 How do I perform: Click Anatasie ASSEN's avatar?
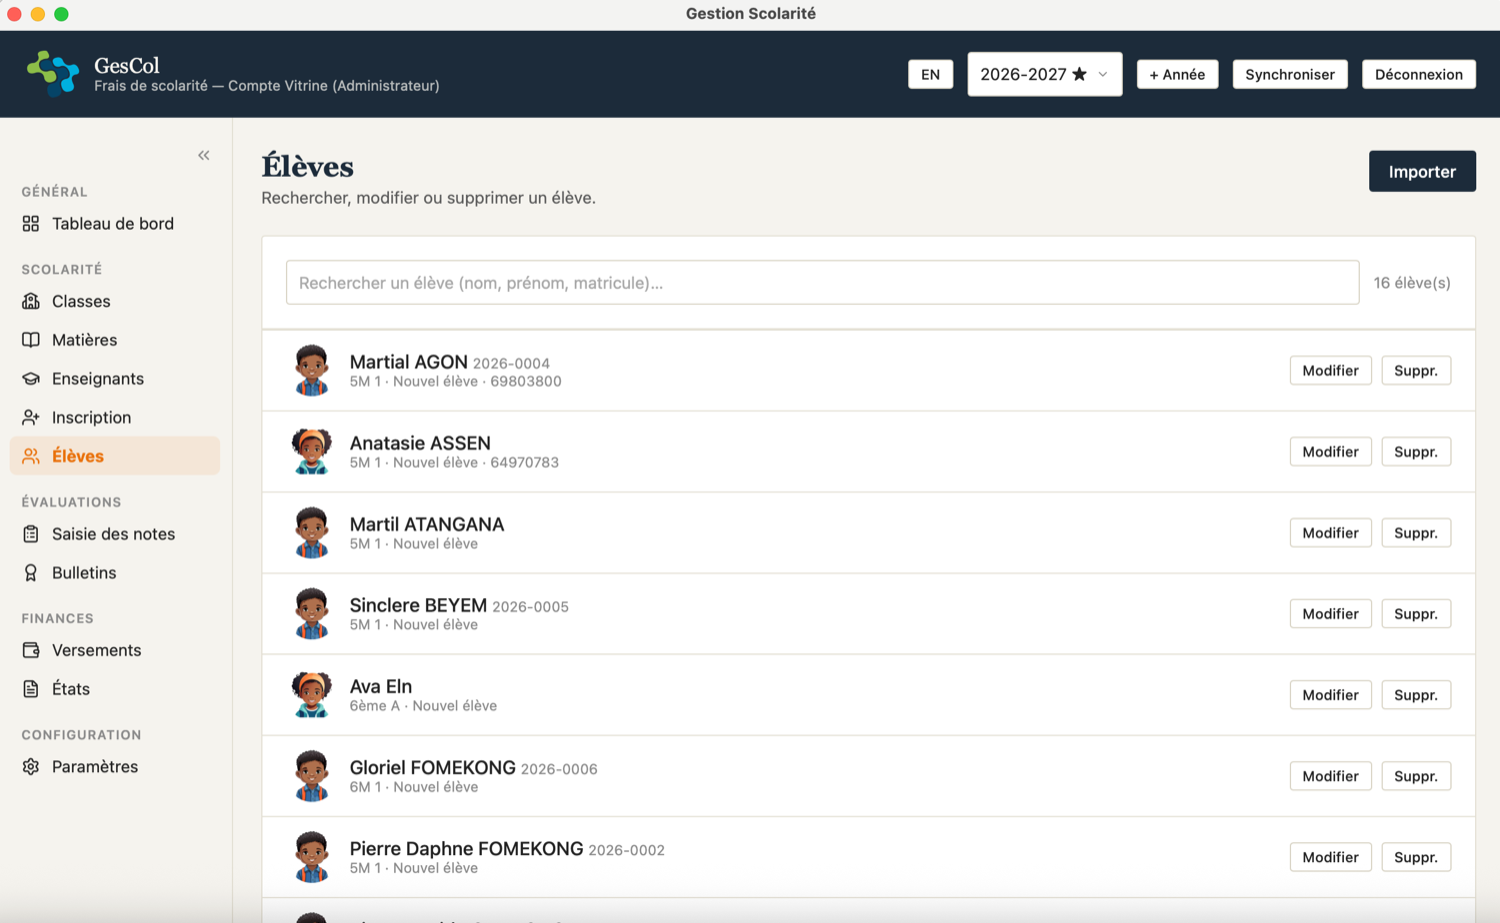(312, 451)
